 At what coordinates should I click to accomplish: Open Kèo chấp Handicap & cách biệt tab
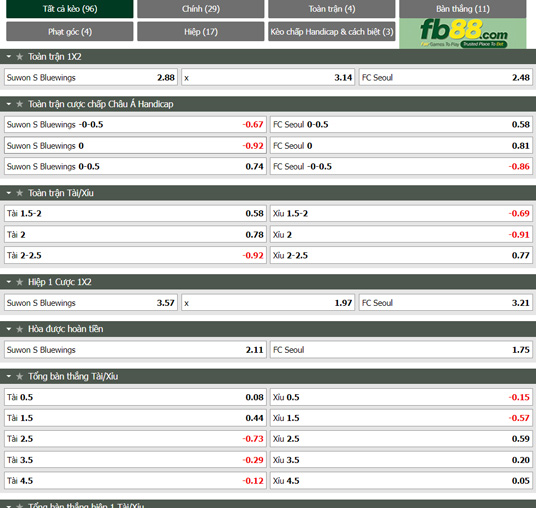pos(332,31)
